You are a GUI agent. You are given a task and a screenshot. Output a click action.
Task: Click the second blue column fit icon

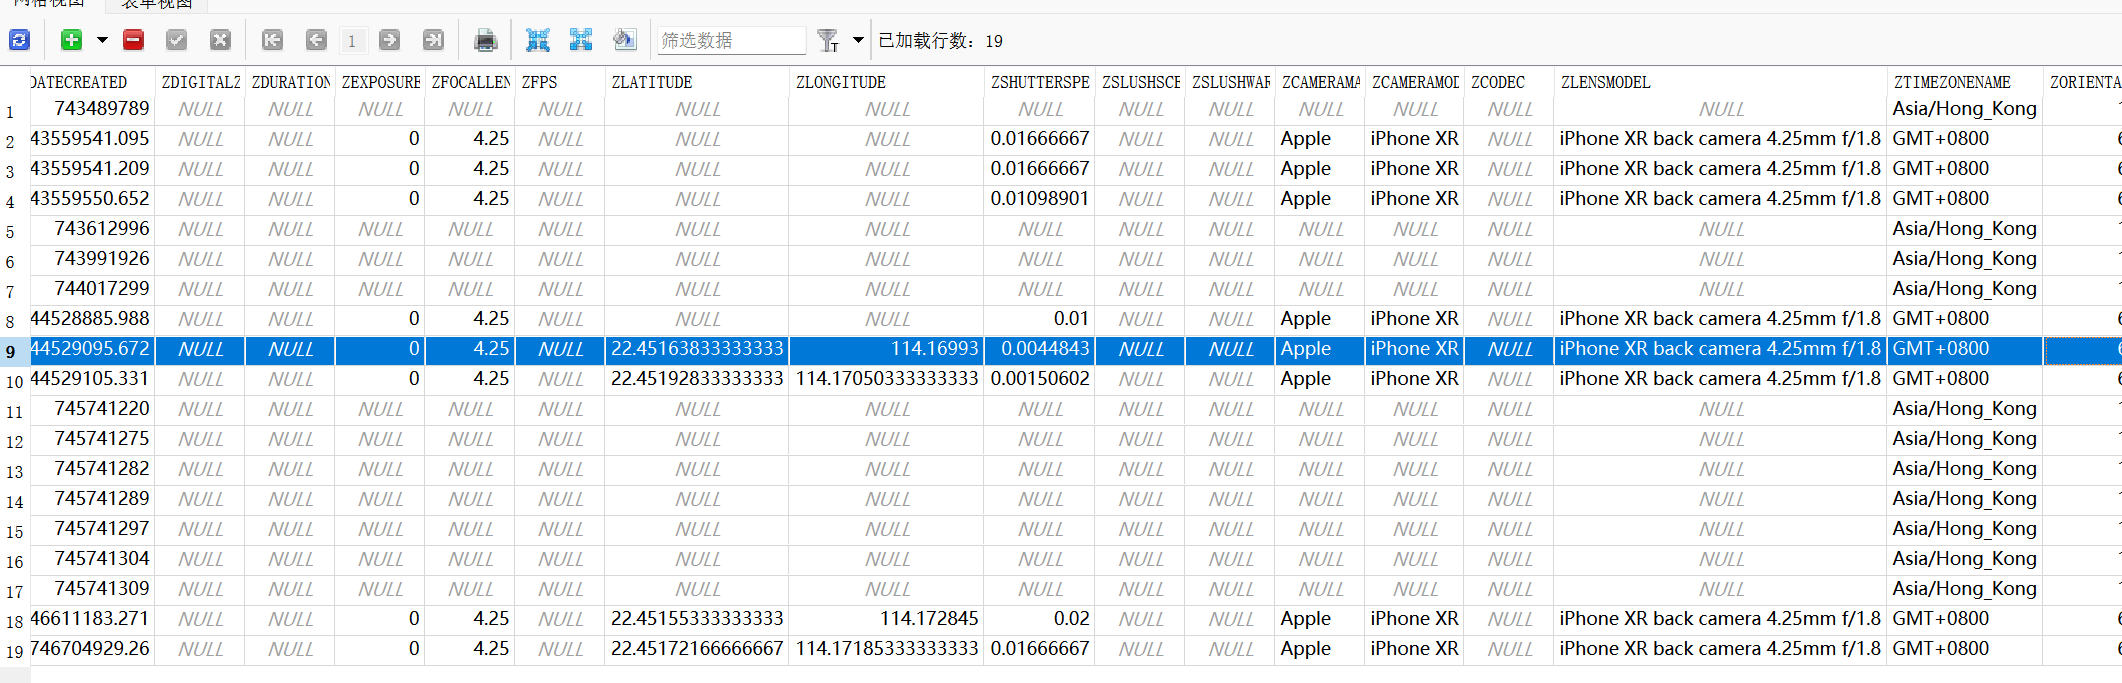pos(581,40)
